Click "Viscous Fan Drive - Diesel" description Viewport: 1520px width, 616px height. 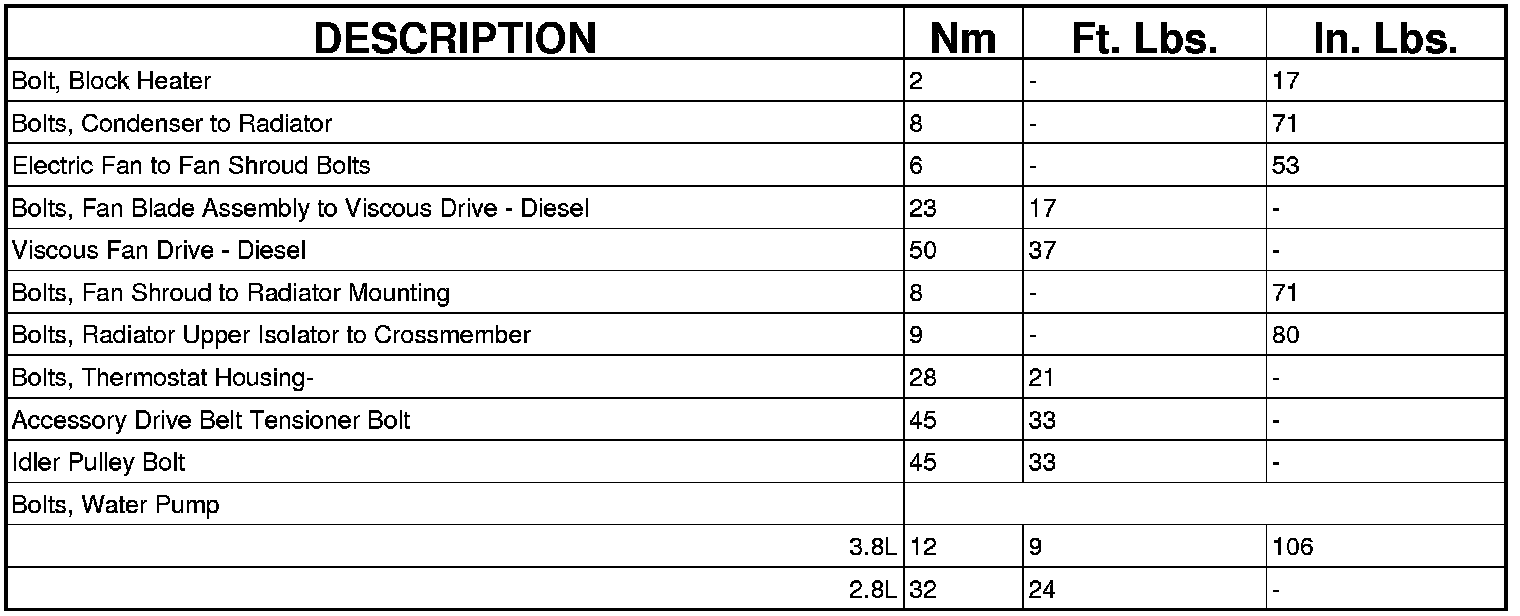tap(159, 251)
